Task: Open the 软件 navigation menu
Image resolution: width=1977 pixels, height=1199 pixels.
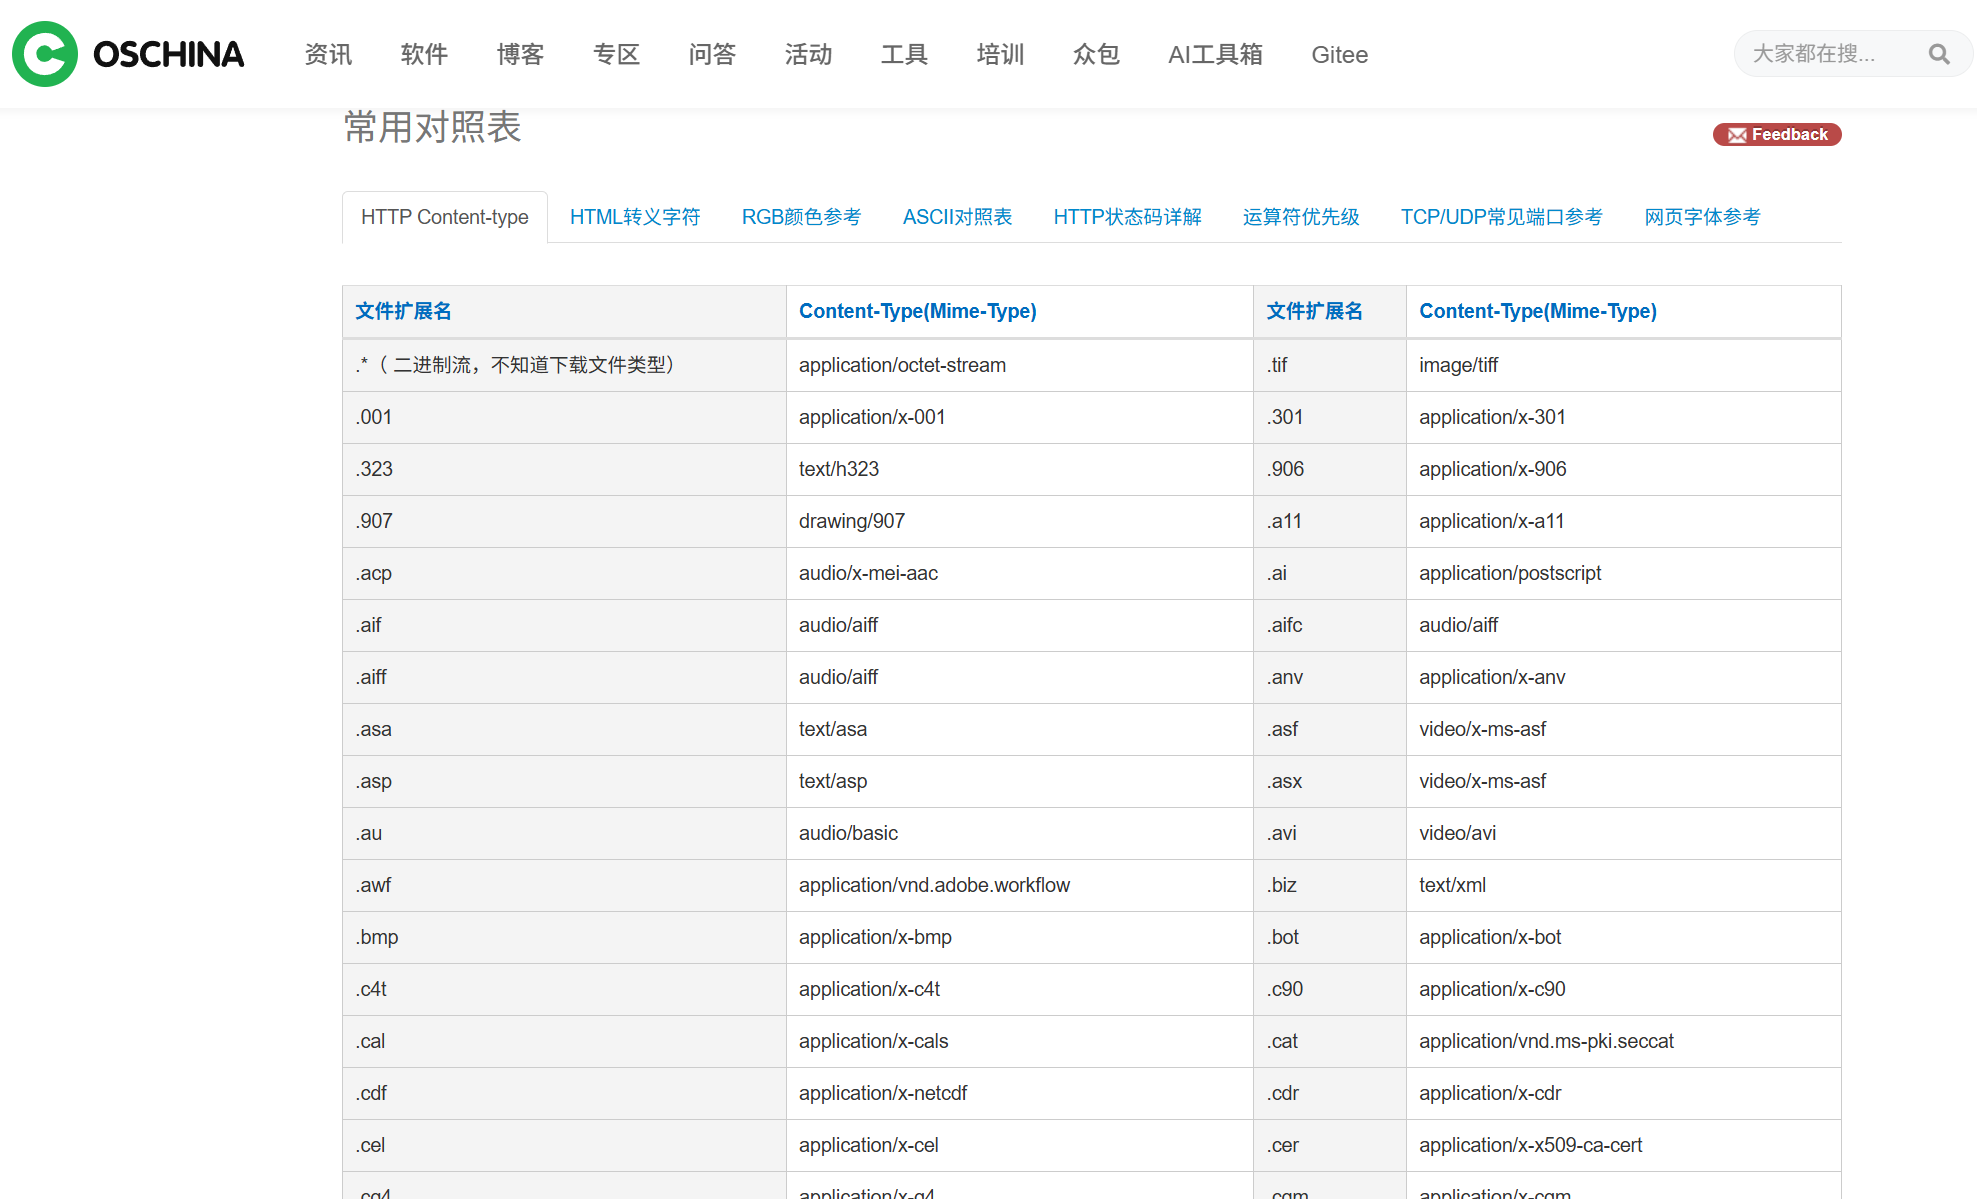Action: (x=424, y=54)
